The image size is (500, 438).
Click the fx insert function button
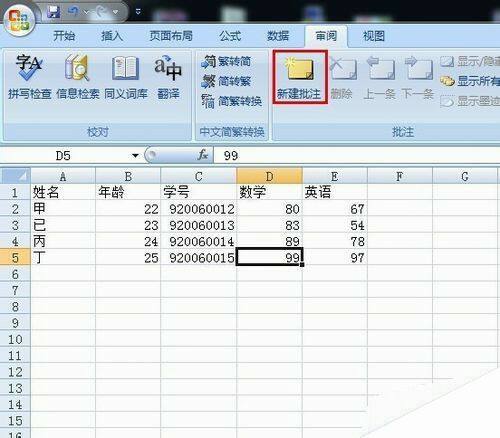click(x=203, y=155)
